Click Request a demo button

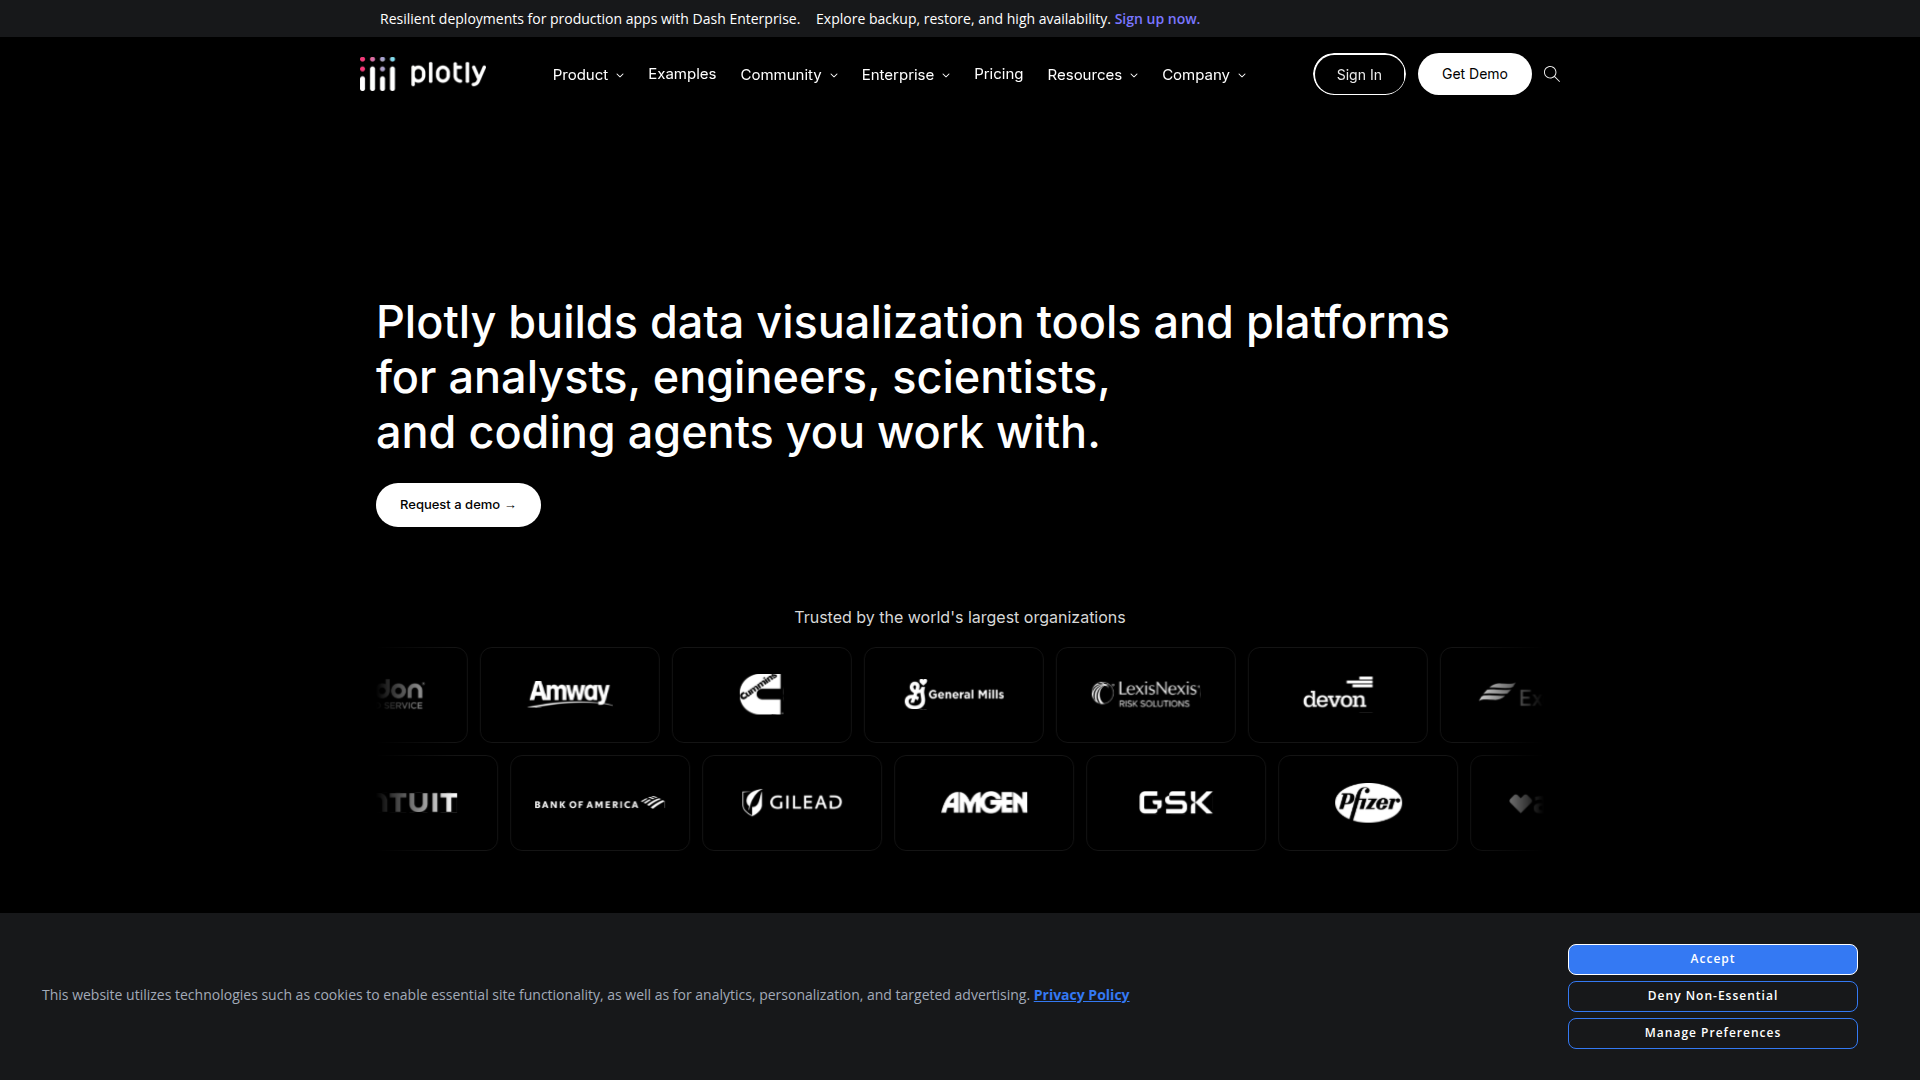[x=458, y=505]
